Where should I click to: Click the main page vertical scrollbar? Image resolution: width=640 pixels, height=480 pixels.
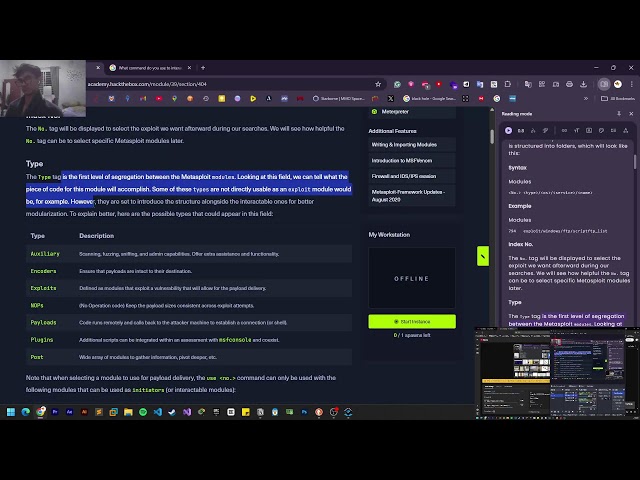click(x=492, y=137)
